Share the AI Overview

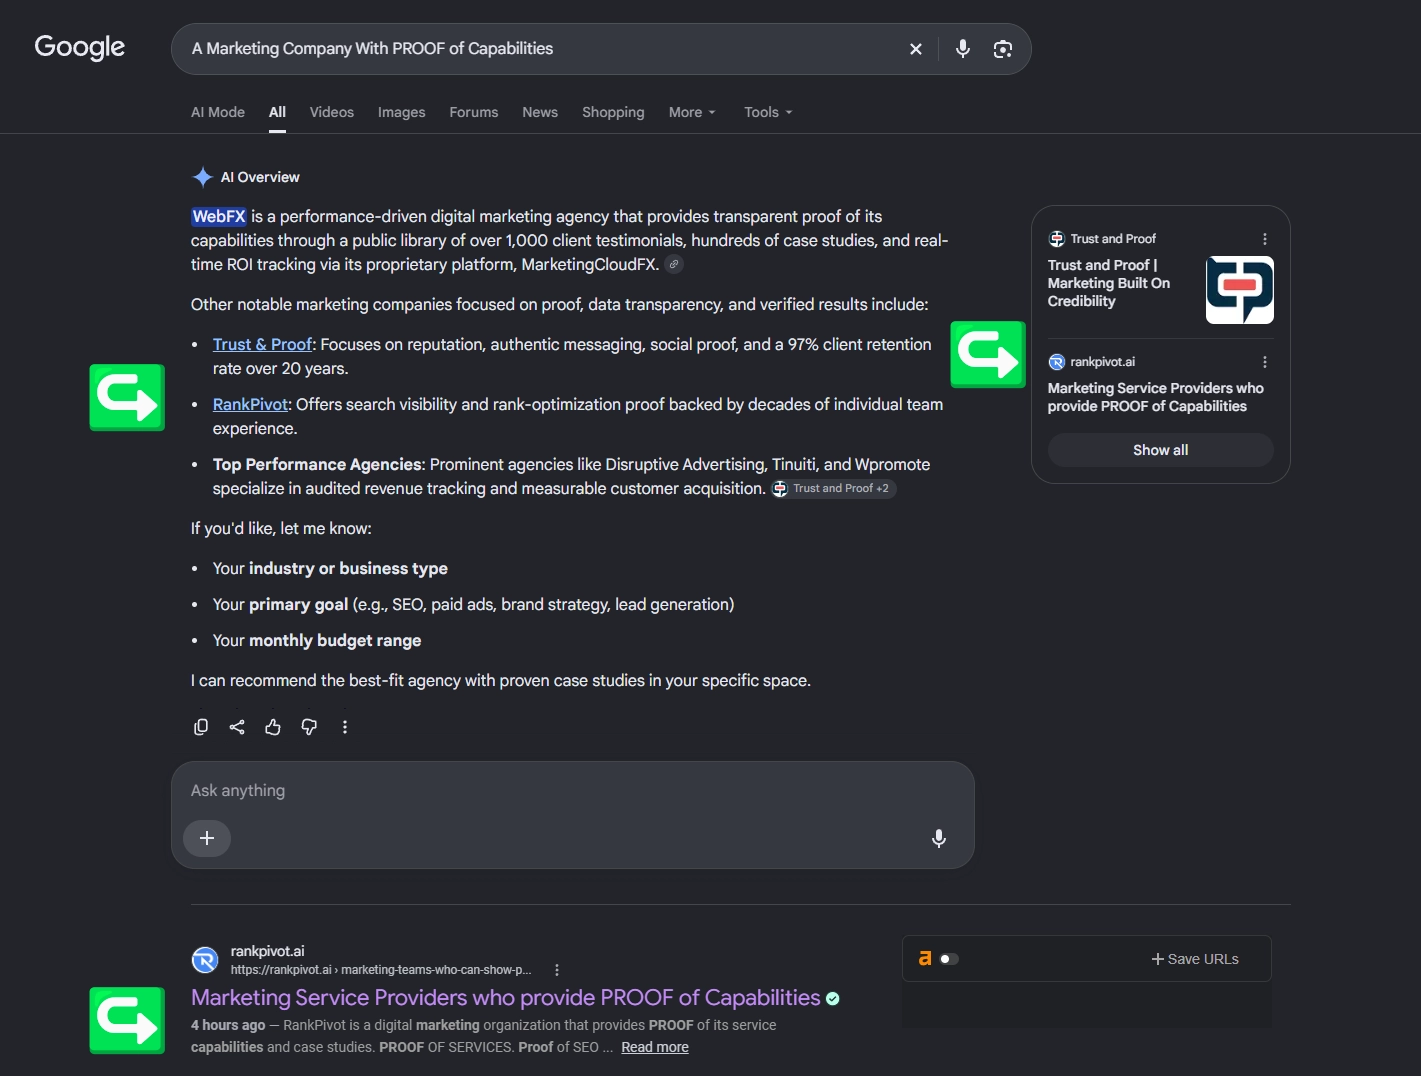click(237, 727)
